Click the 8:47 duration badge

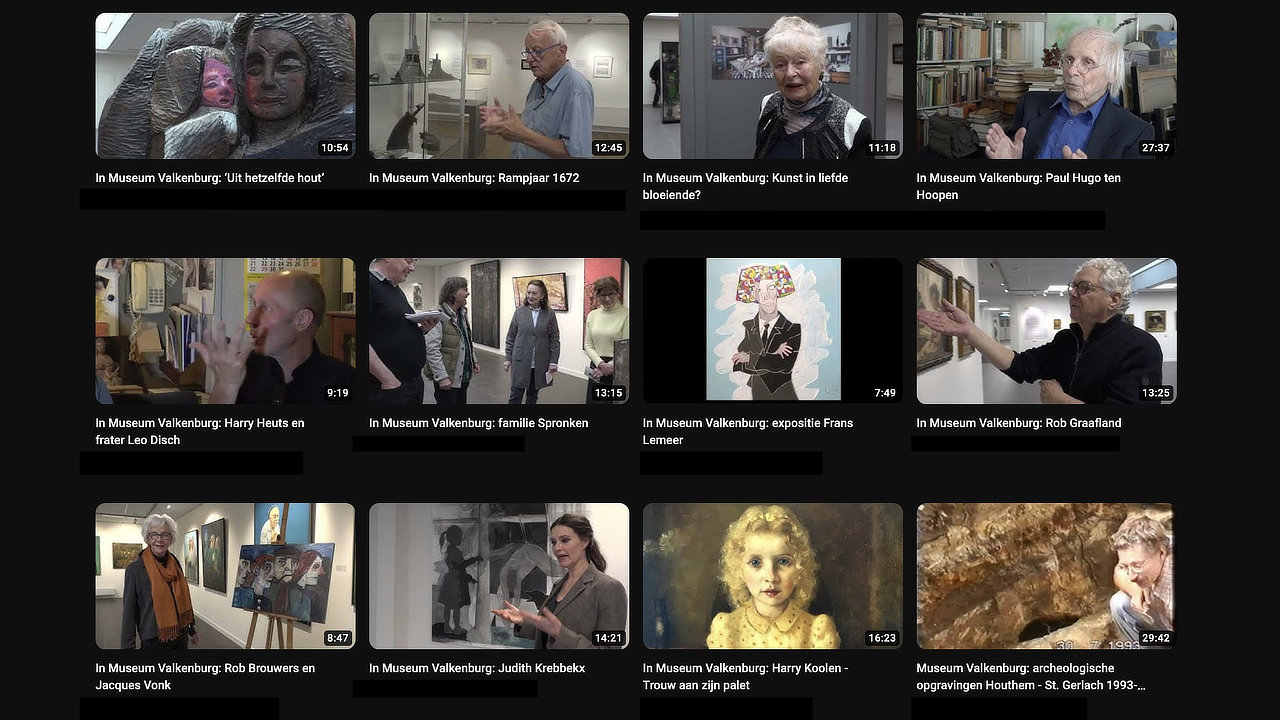(338, 638)
